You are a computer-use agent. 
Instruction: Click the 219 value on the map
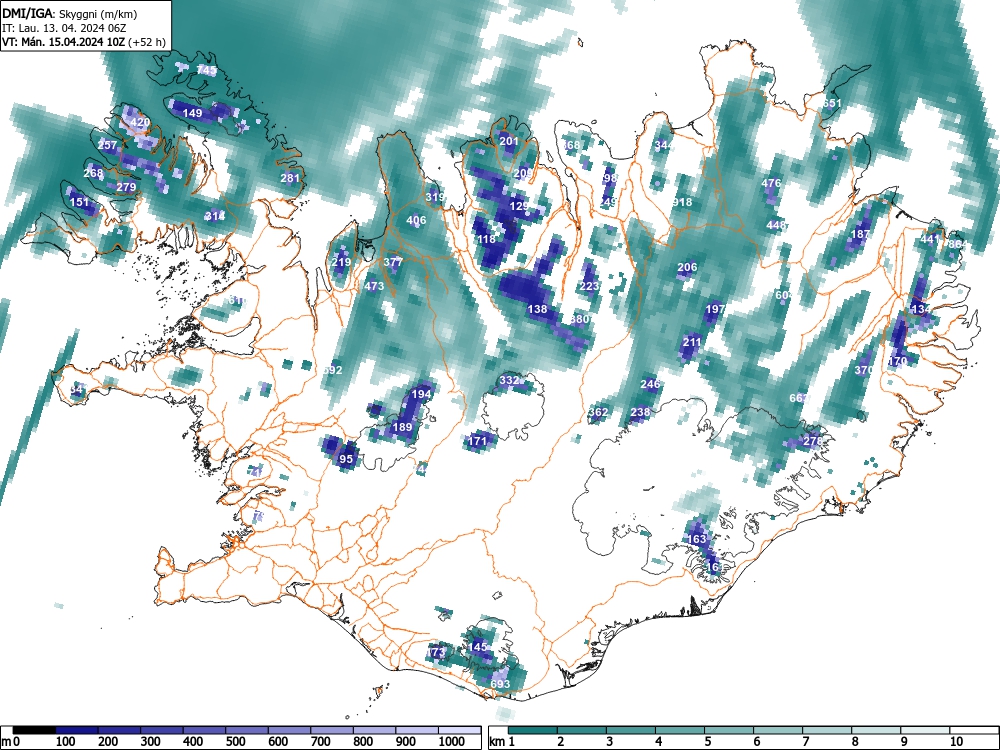[341, 262]
